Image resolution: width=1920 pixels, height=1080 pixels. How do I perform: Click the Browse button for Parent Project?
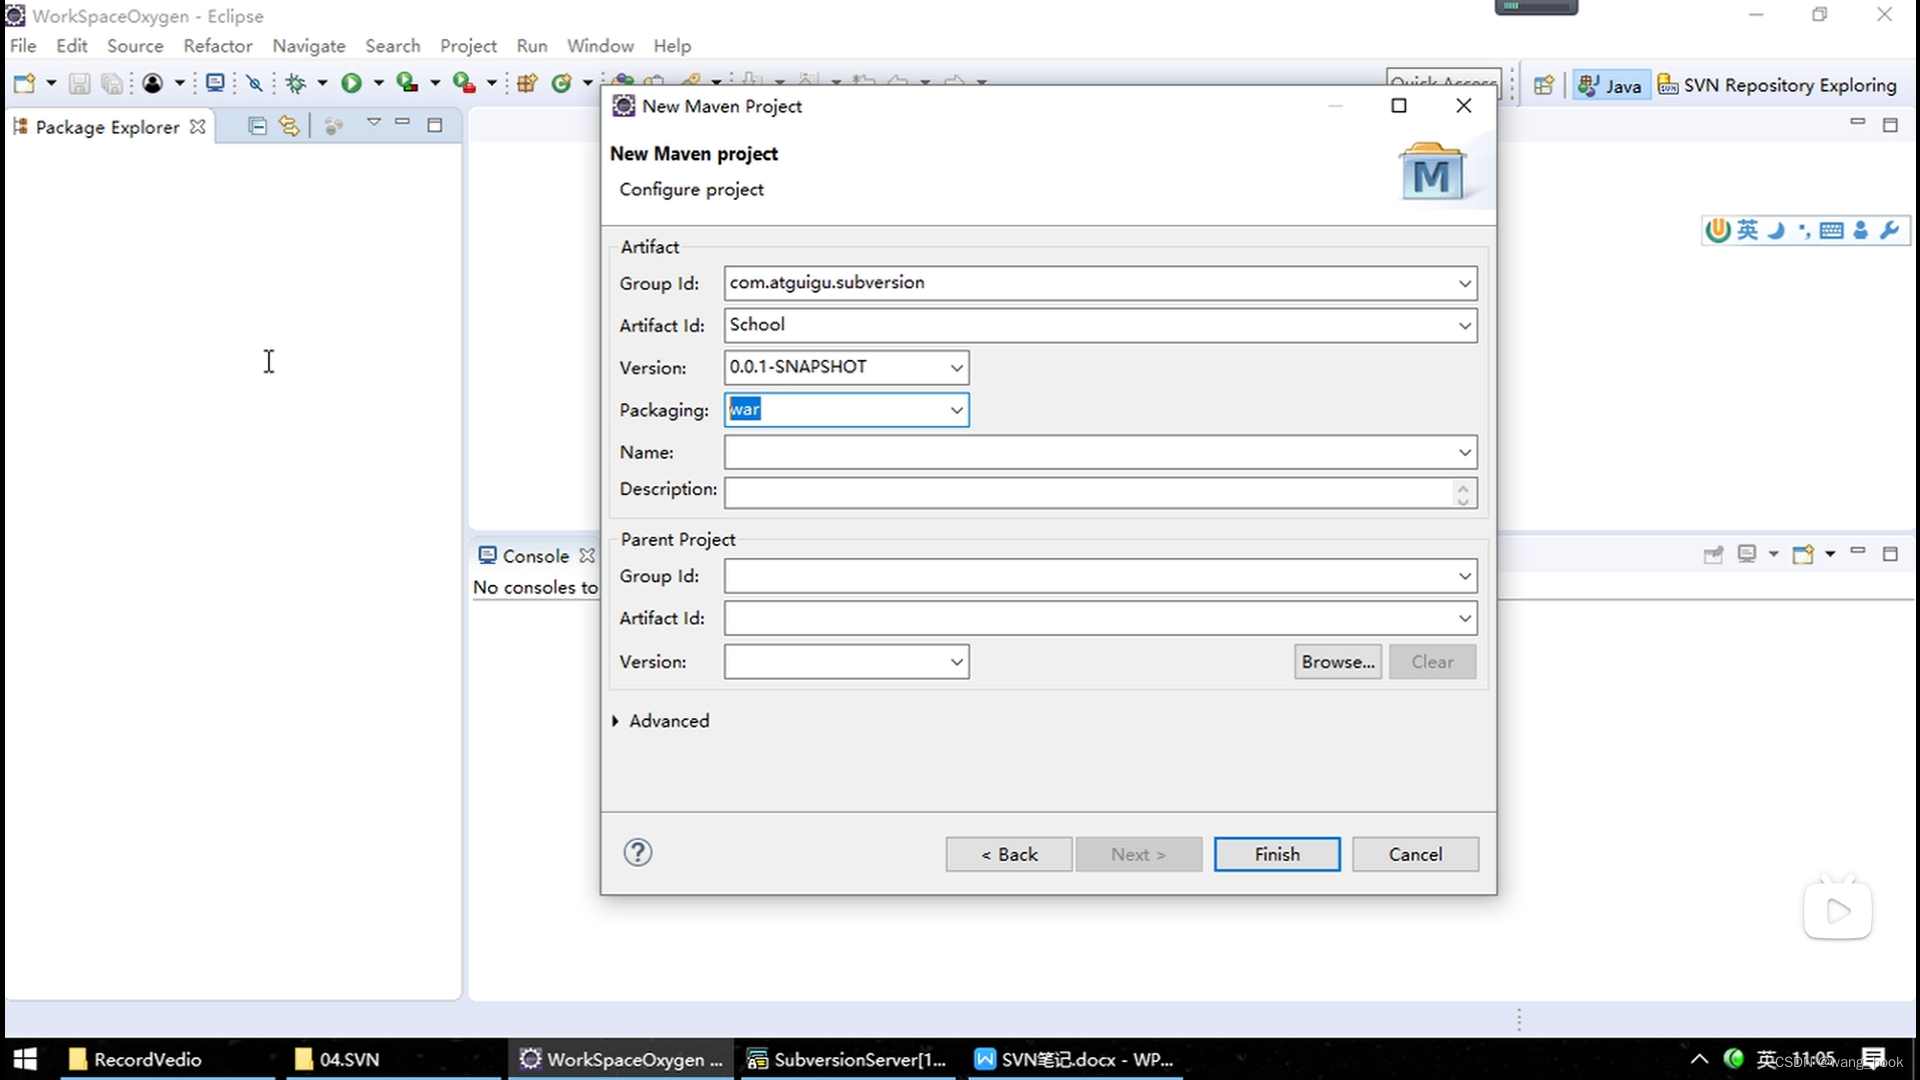click(x=1338, y=662)
